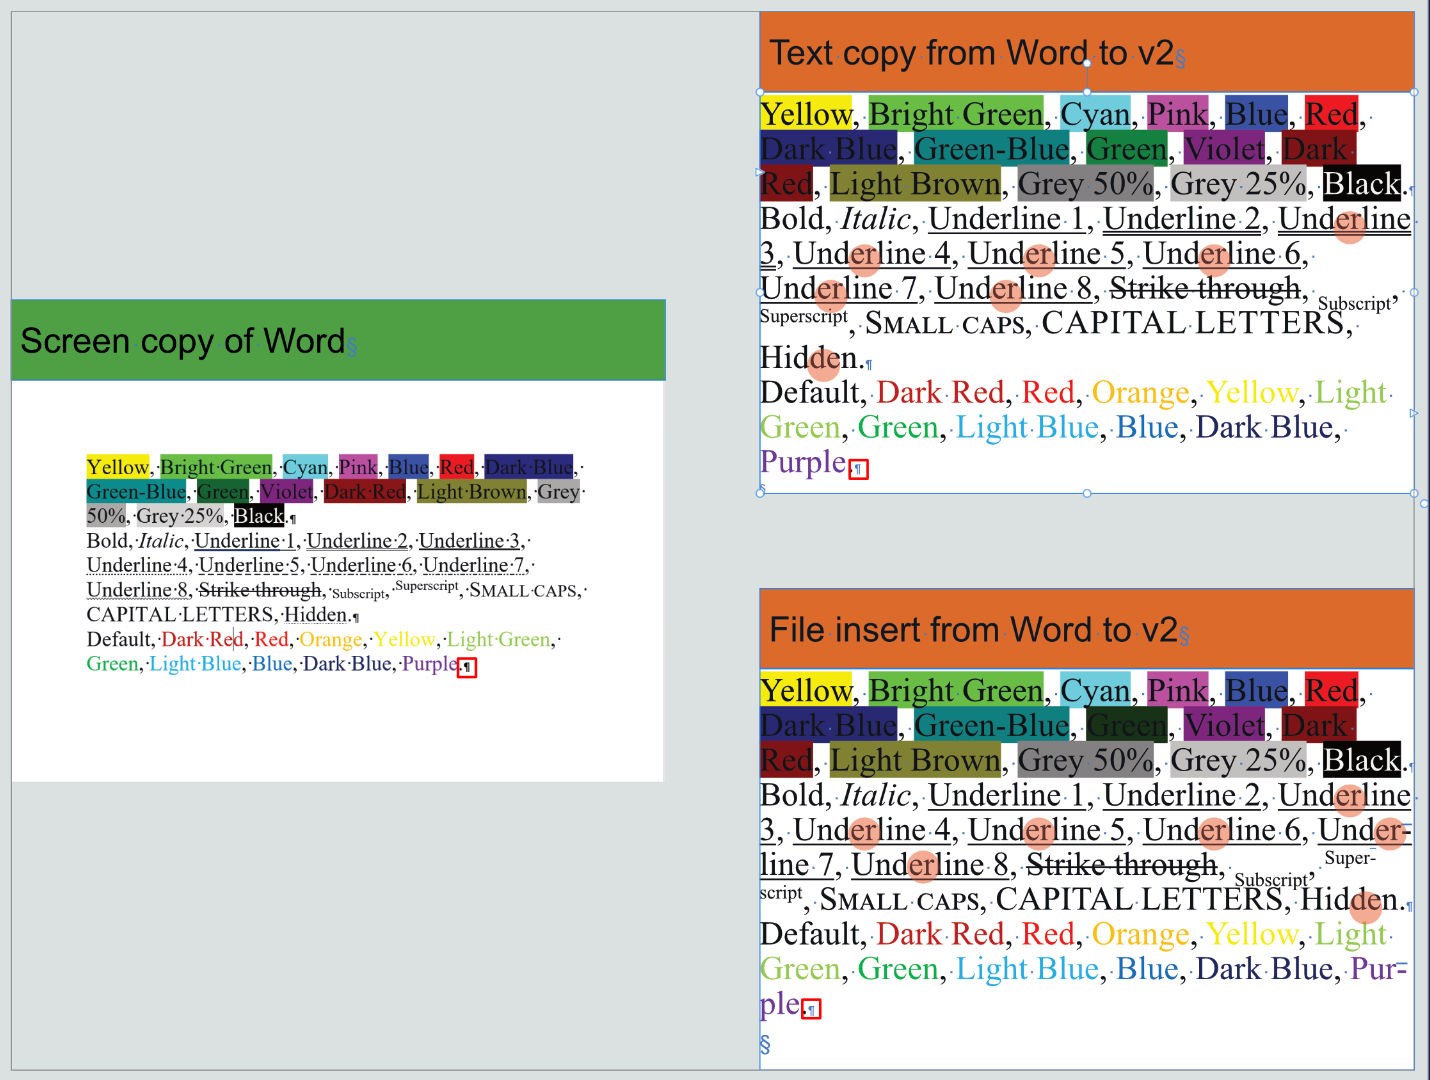Click 'Pink' in the Text copy frame
This screenshot has height=1080, width=1430.
tap(1177, 114)
